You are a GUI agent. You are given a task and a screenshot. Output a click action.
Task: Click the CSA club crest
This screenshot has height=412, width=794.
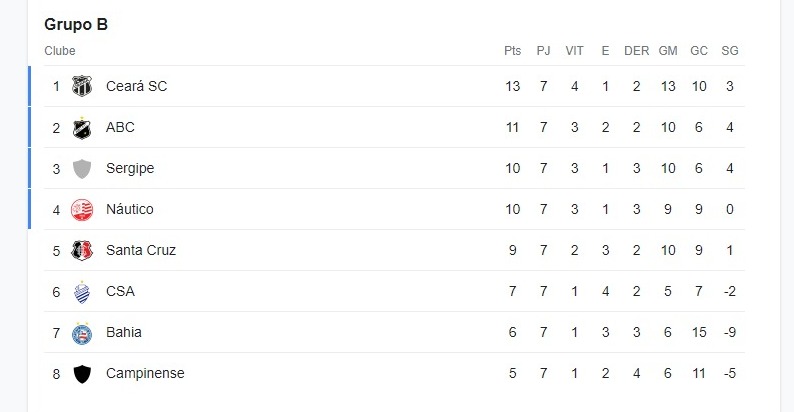82,292
